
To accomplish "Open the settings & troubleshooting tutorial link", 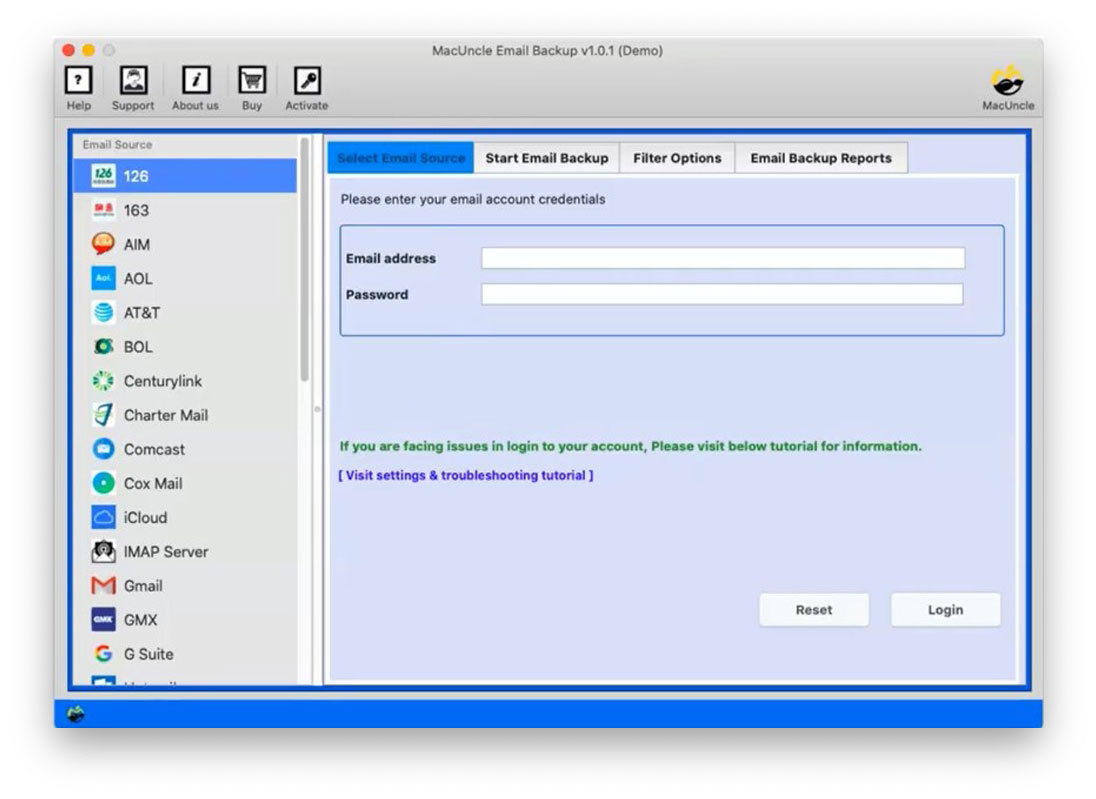I will [465, 476].
